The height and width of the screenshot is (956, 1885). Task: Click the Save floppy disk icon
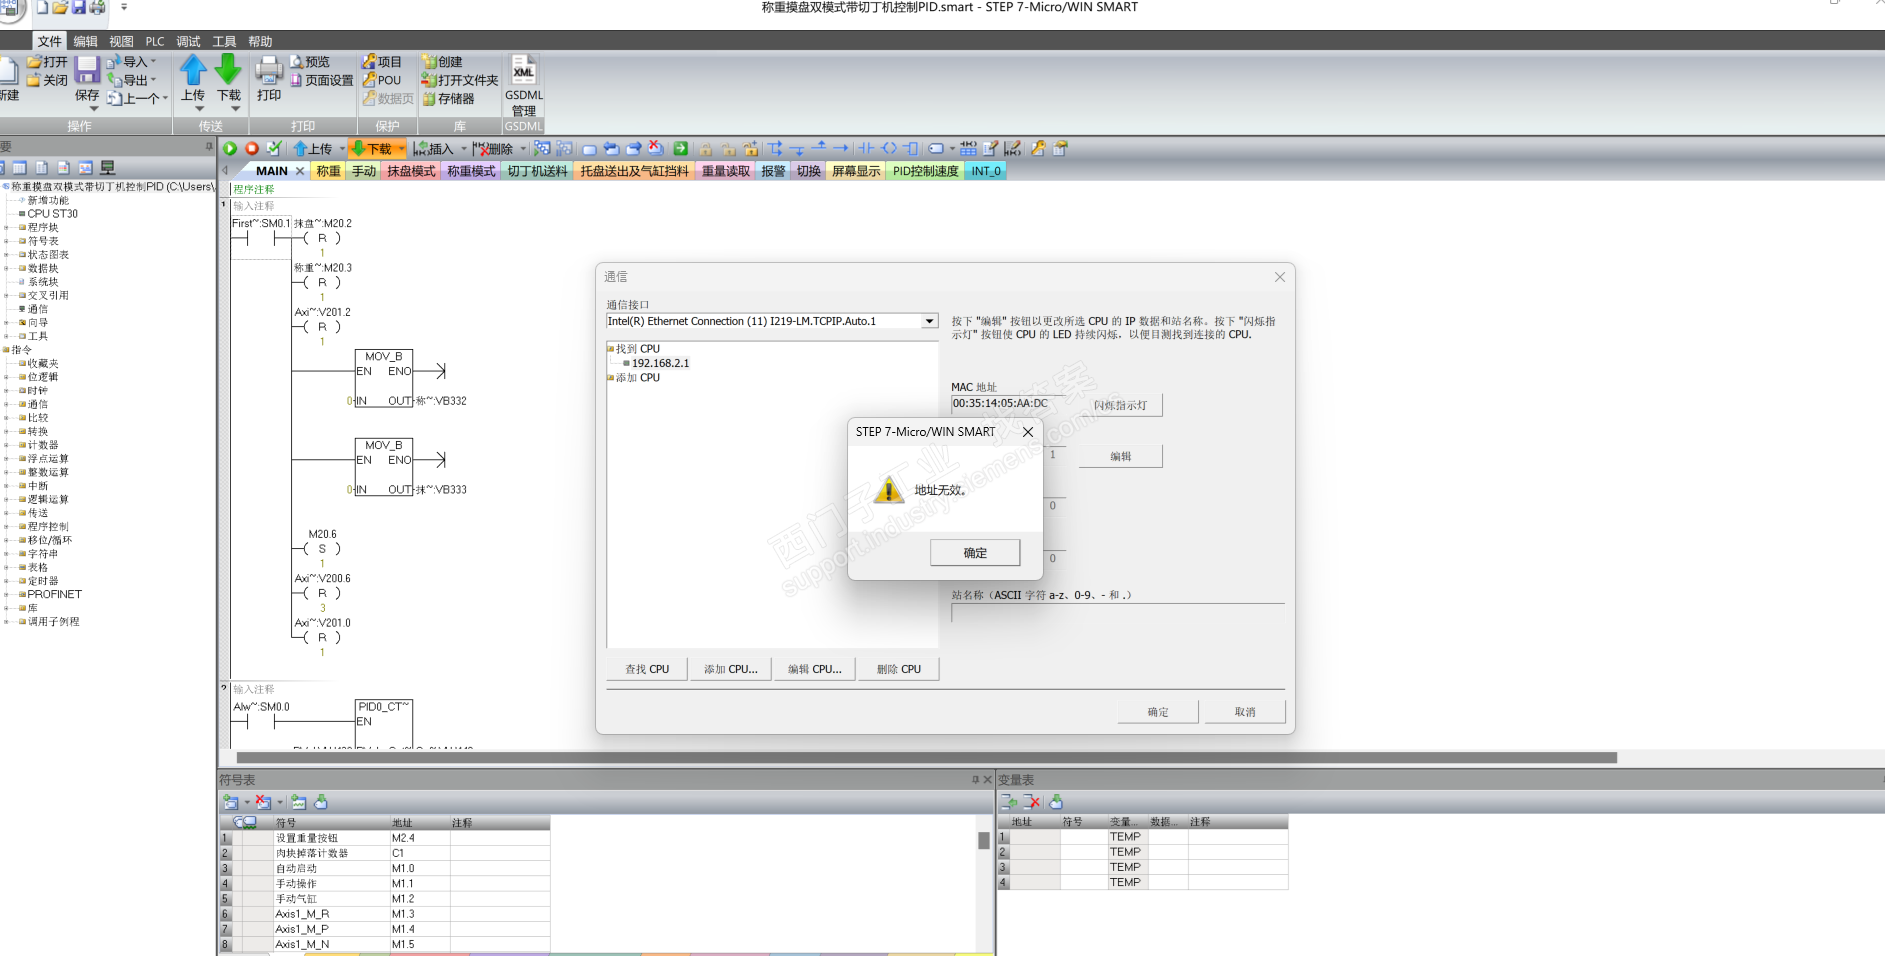click(x=87, y=69)
